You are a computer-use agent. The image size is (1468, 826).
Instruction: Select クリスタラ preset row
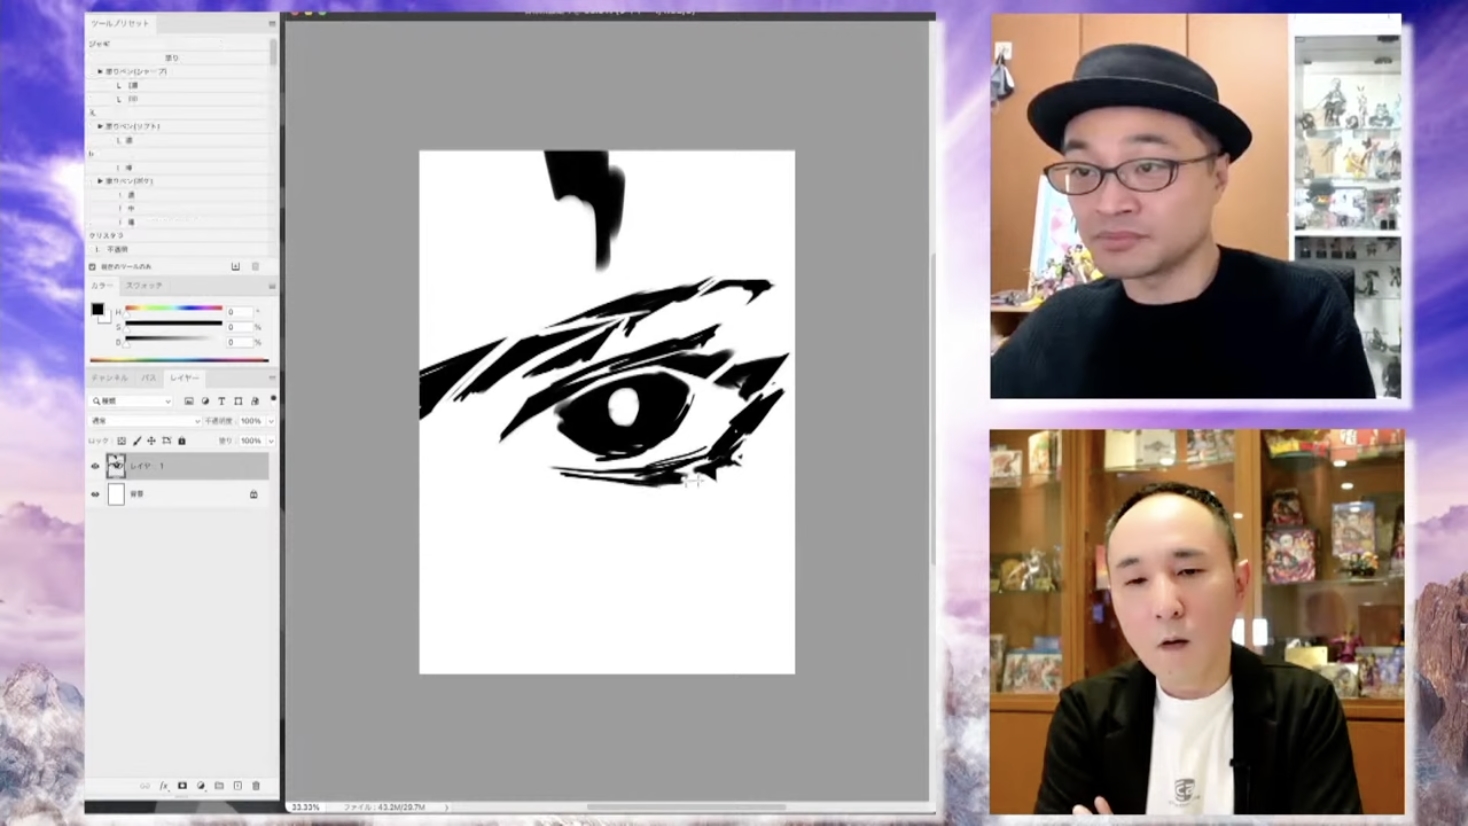tap(178, 236)
